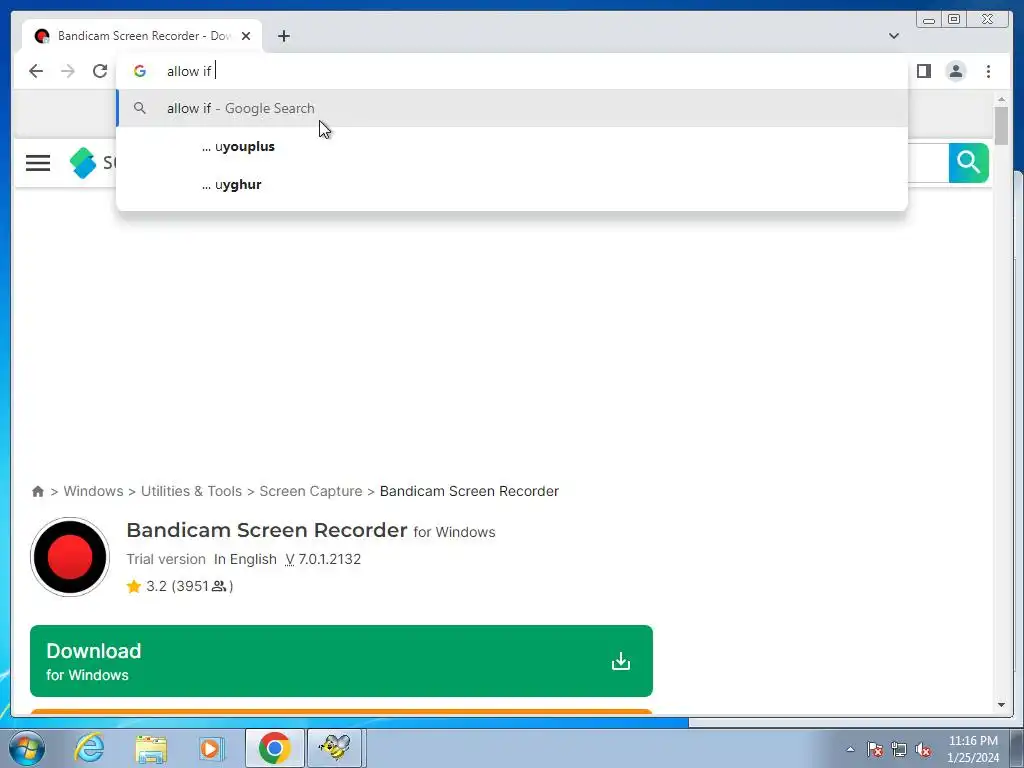This screenshot has height=768, width=1024.
Task: Click the vertical scrollbar thumb
Action: click(x=1001, y=125)
